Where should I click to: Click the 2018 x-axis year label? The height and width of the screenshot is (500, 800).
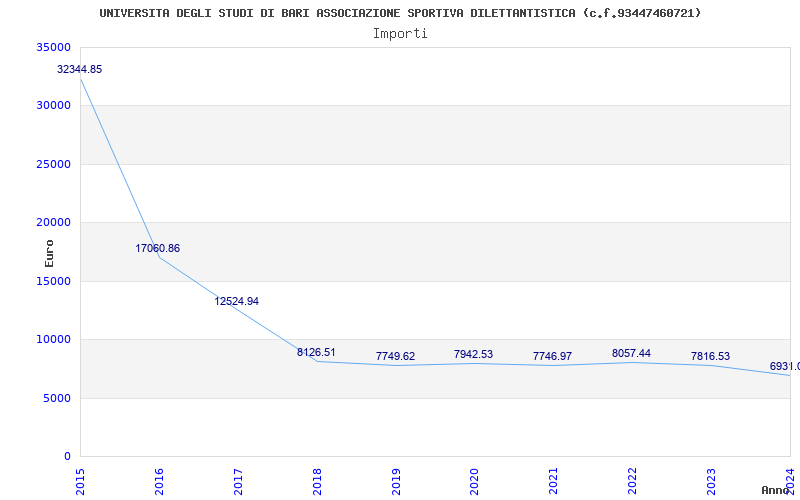(317, 482)
